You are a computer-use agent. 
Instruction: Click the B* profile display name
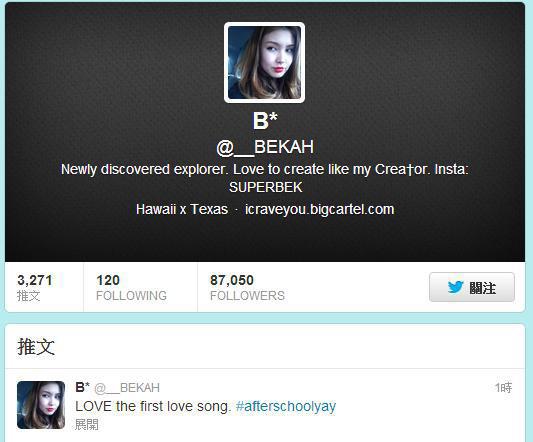tap(265, 121)
